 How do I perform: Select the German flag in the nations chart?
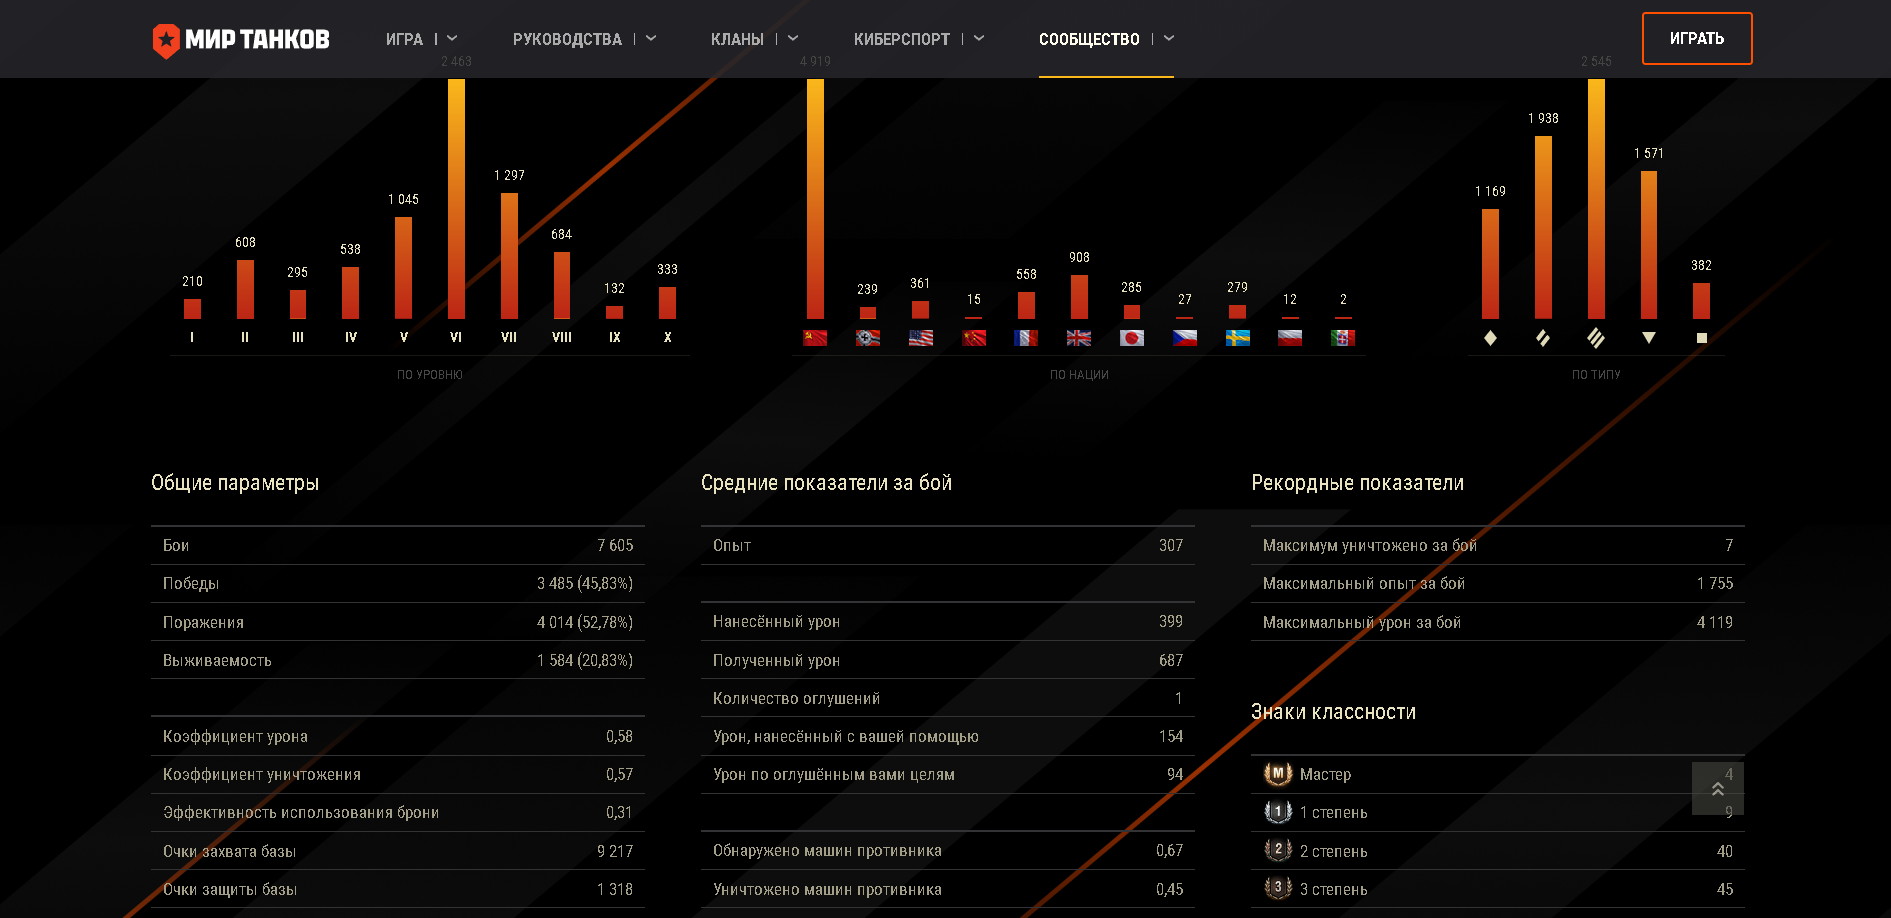(x=868, y=338)
